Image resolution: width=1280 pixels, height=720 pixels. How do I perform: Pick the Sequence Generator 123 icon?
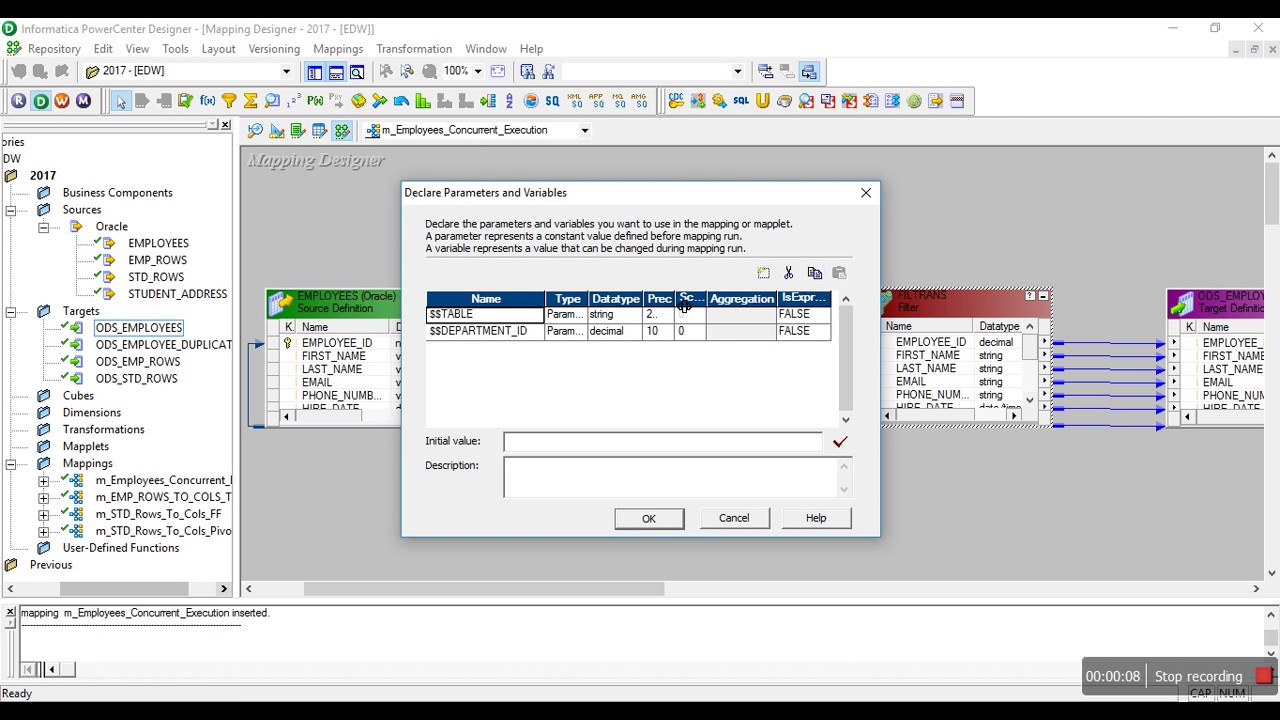pyautogui.click(x=294, y=101)
